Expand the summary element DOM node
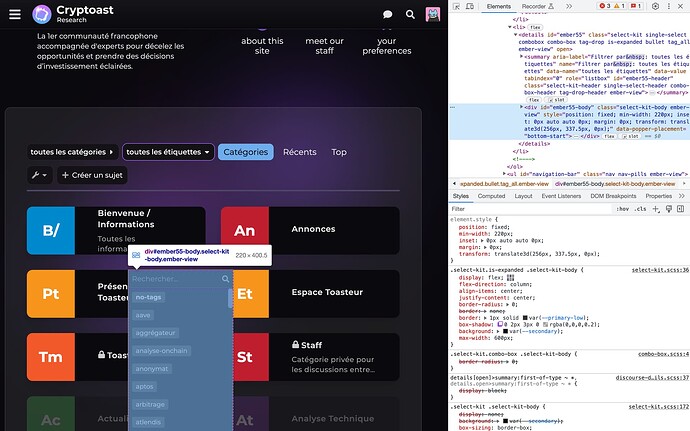690x431 pixels. pyautogui.click(x=521, y=56)
